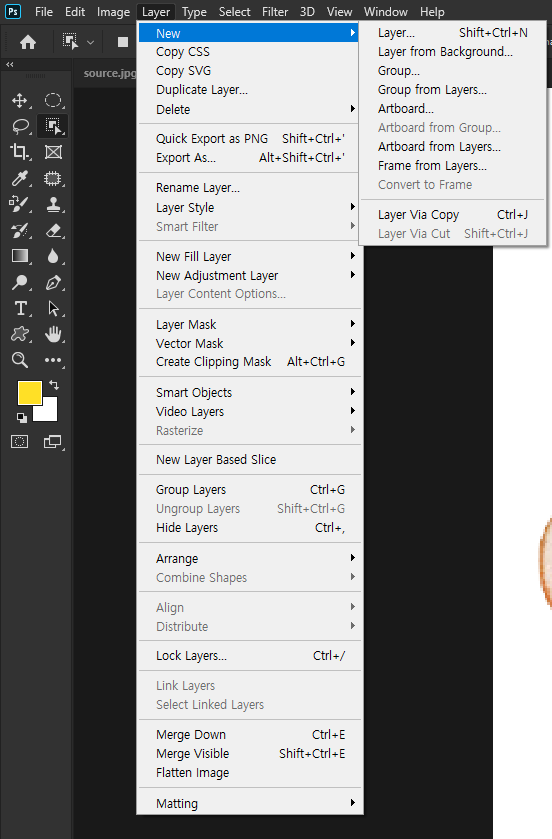Select the Zoom tool

tap(20, 360)
